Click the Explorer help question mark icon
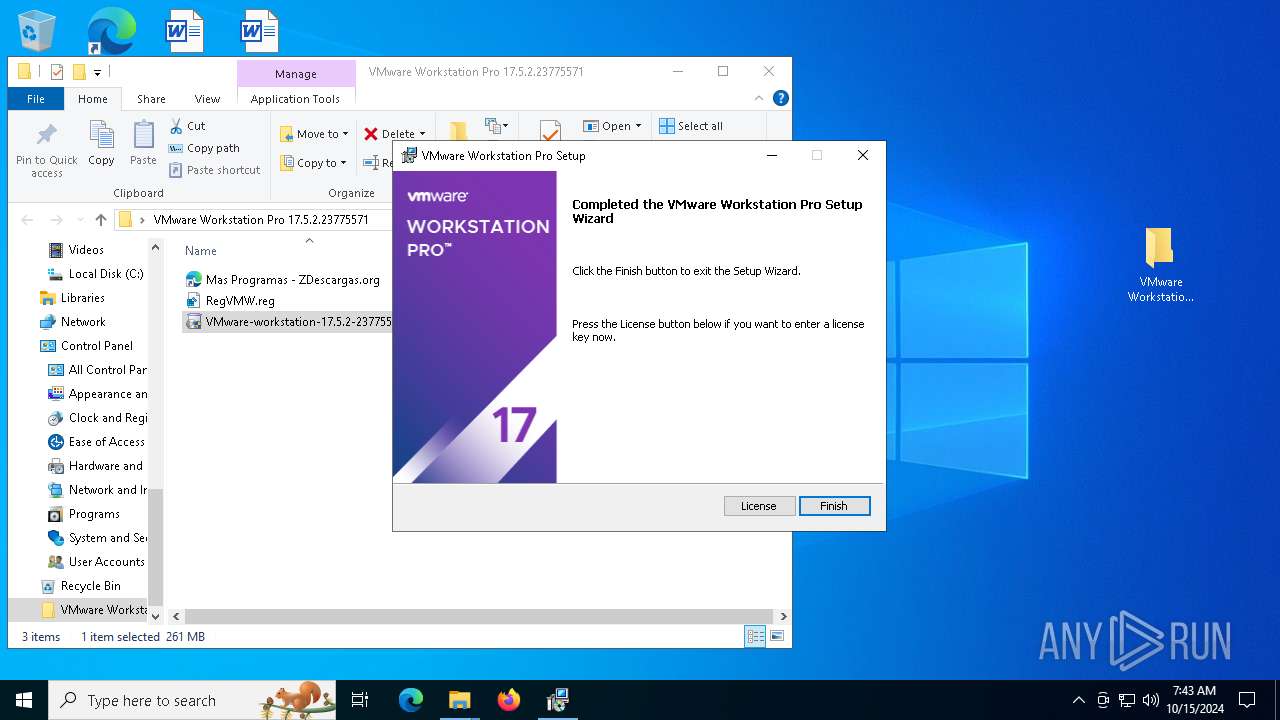This screenshot has width=1280, height=720. 781,98
